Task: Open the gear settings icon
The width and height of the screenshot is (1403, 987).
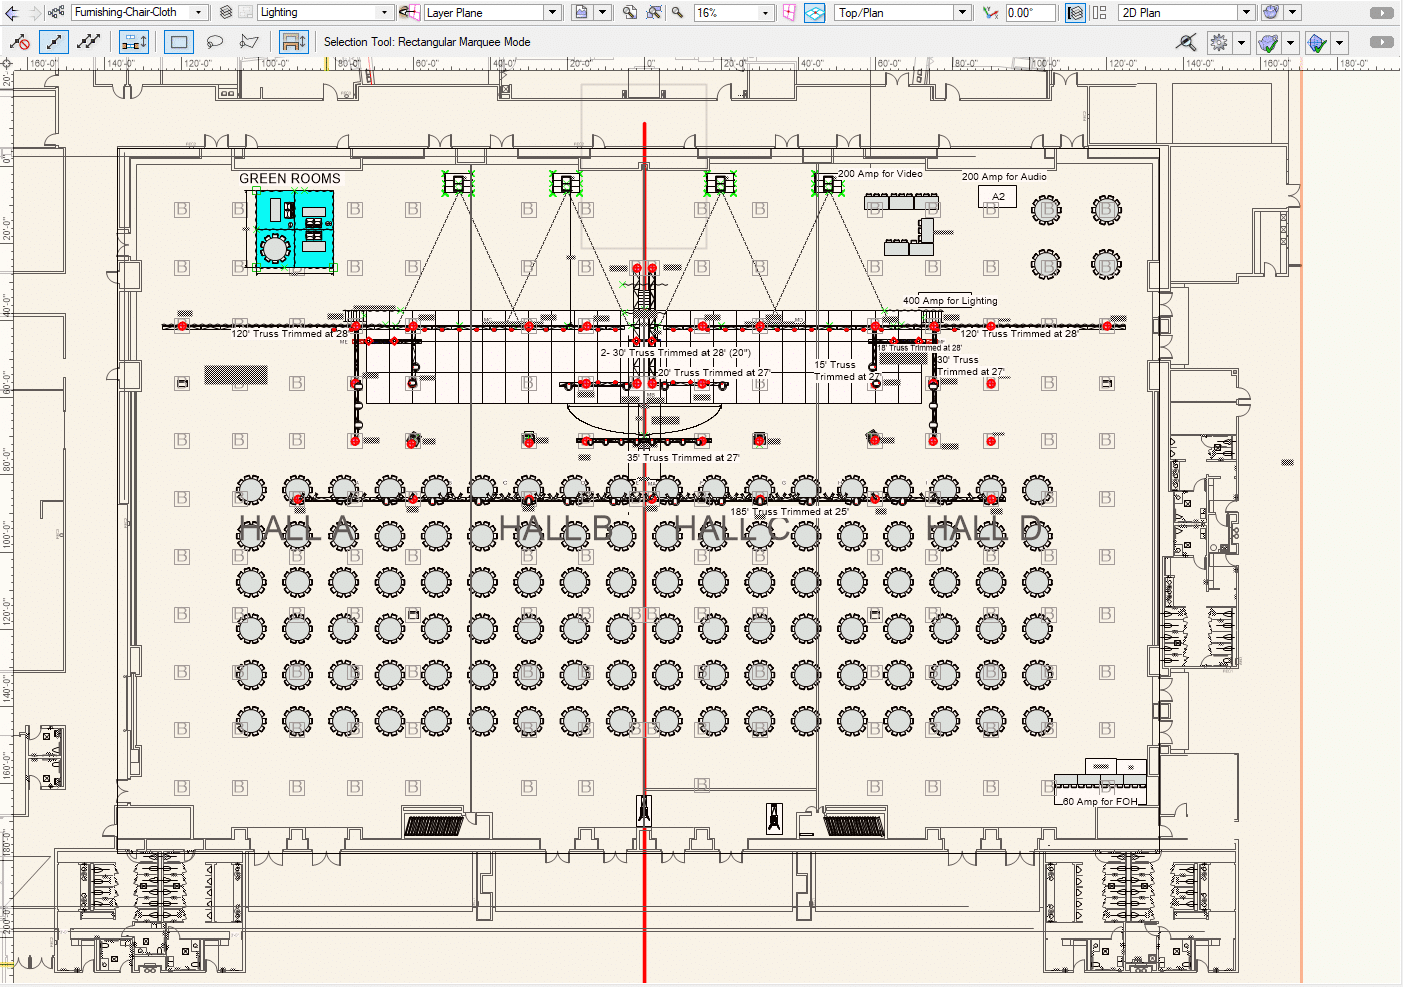Action: [1219, 42]
